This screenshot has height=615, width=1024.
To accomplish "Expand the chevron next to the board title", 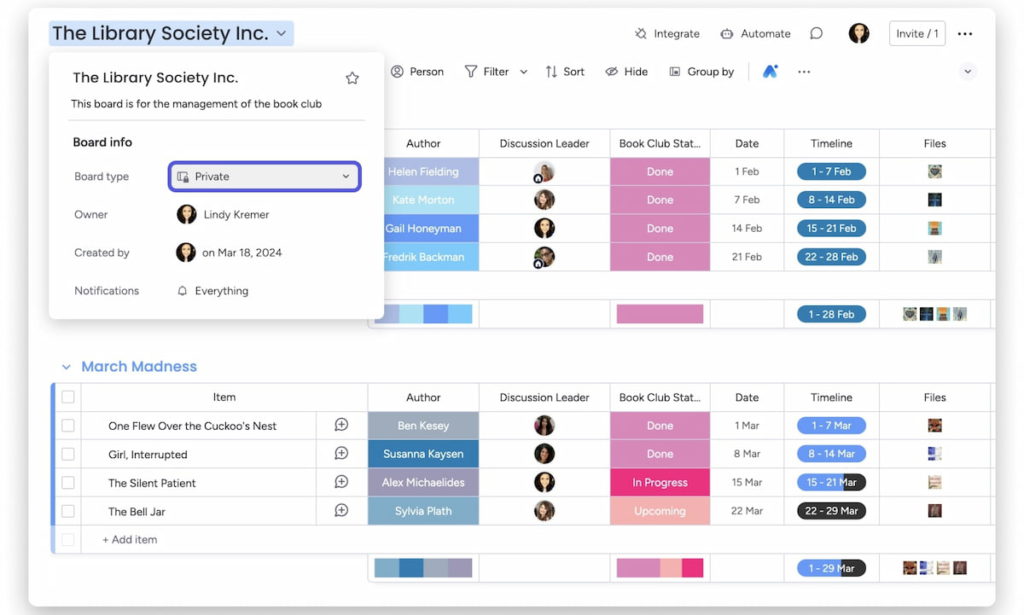I will [280, 32].
